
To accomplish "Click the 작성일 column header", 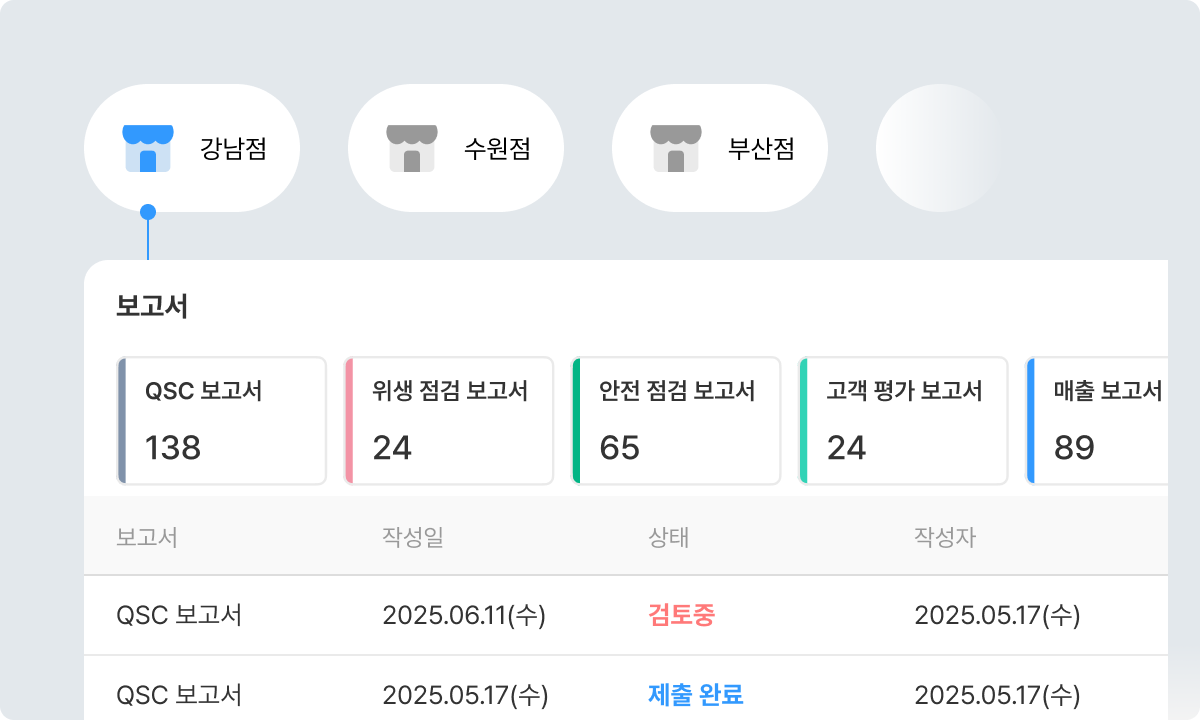I will click(412, 537).
